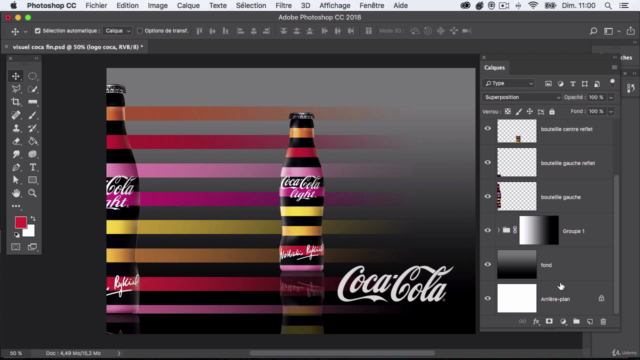Viewport: 640px width, 360px height.
Task: Open the search icon in options bar
Action: point(593,31)
